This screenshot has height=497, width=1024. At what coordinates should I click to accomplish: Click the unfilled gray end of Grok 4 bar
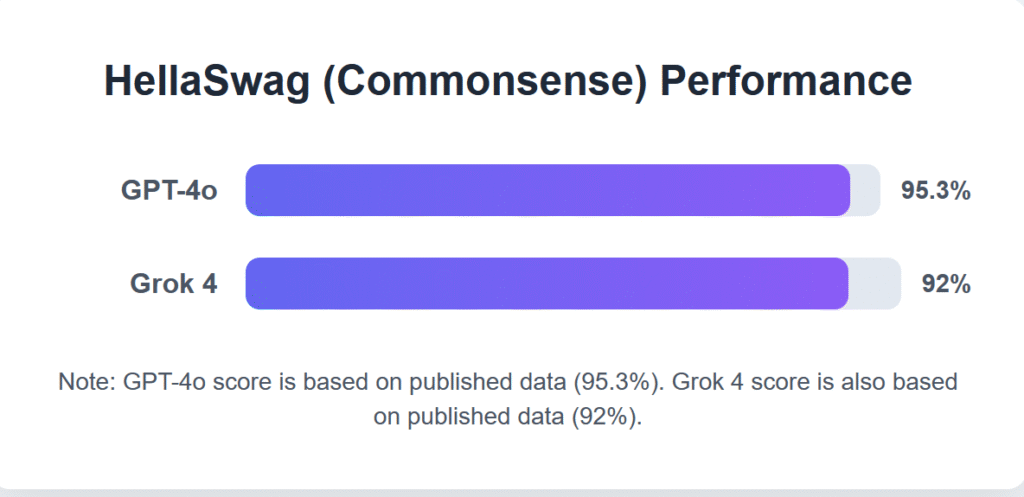point(875,283)
